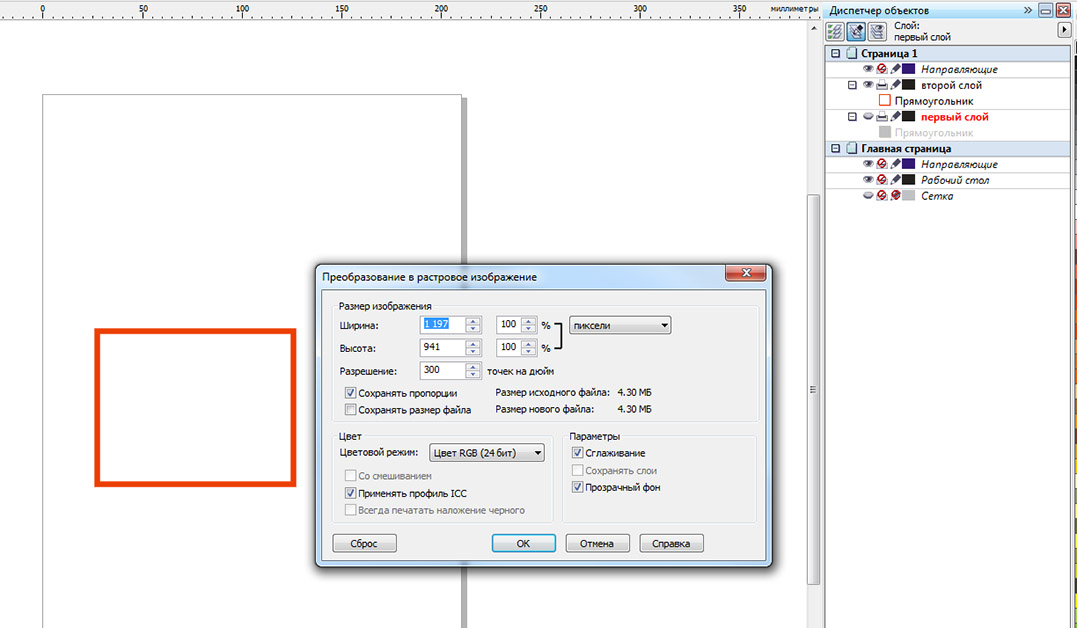The height and width of the screenshot is (628, 1077).
Task: Click the Ширина percent spinner arrows
Action: coord(528,325)
